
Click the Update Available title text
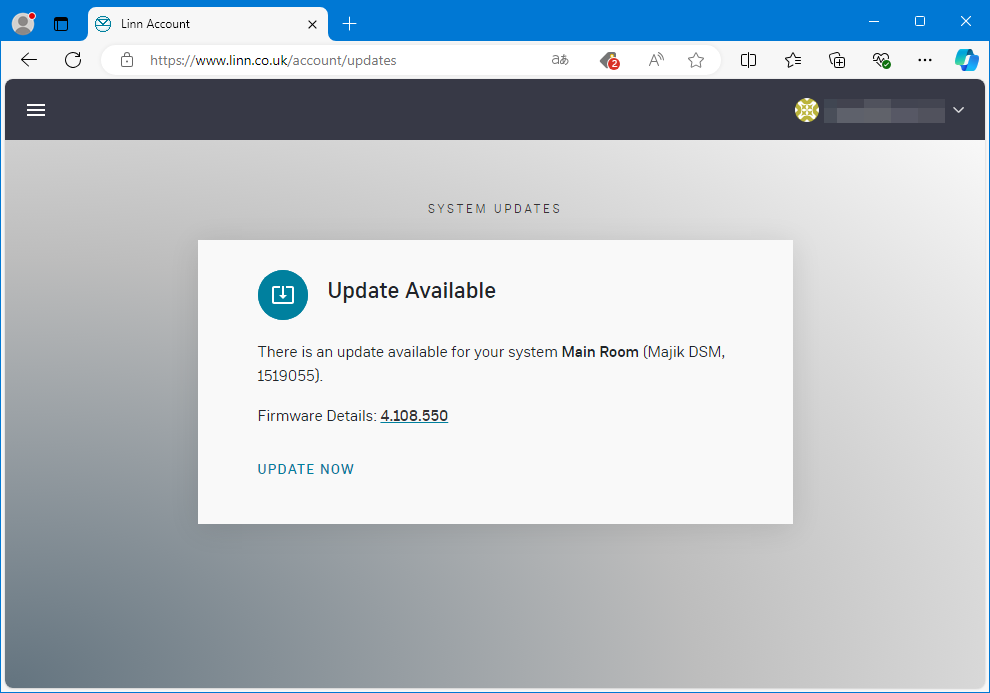tap(412, 290)
